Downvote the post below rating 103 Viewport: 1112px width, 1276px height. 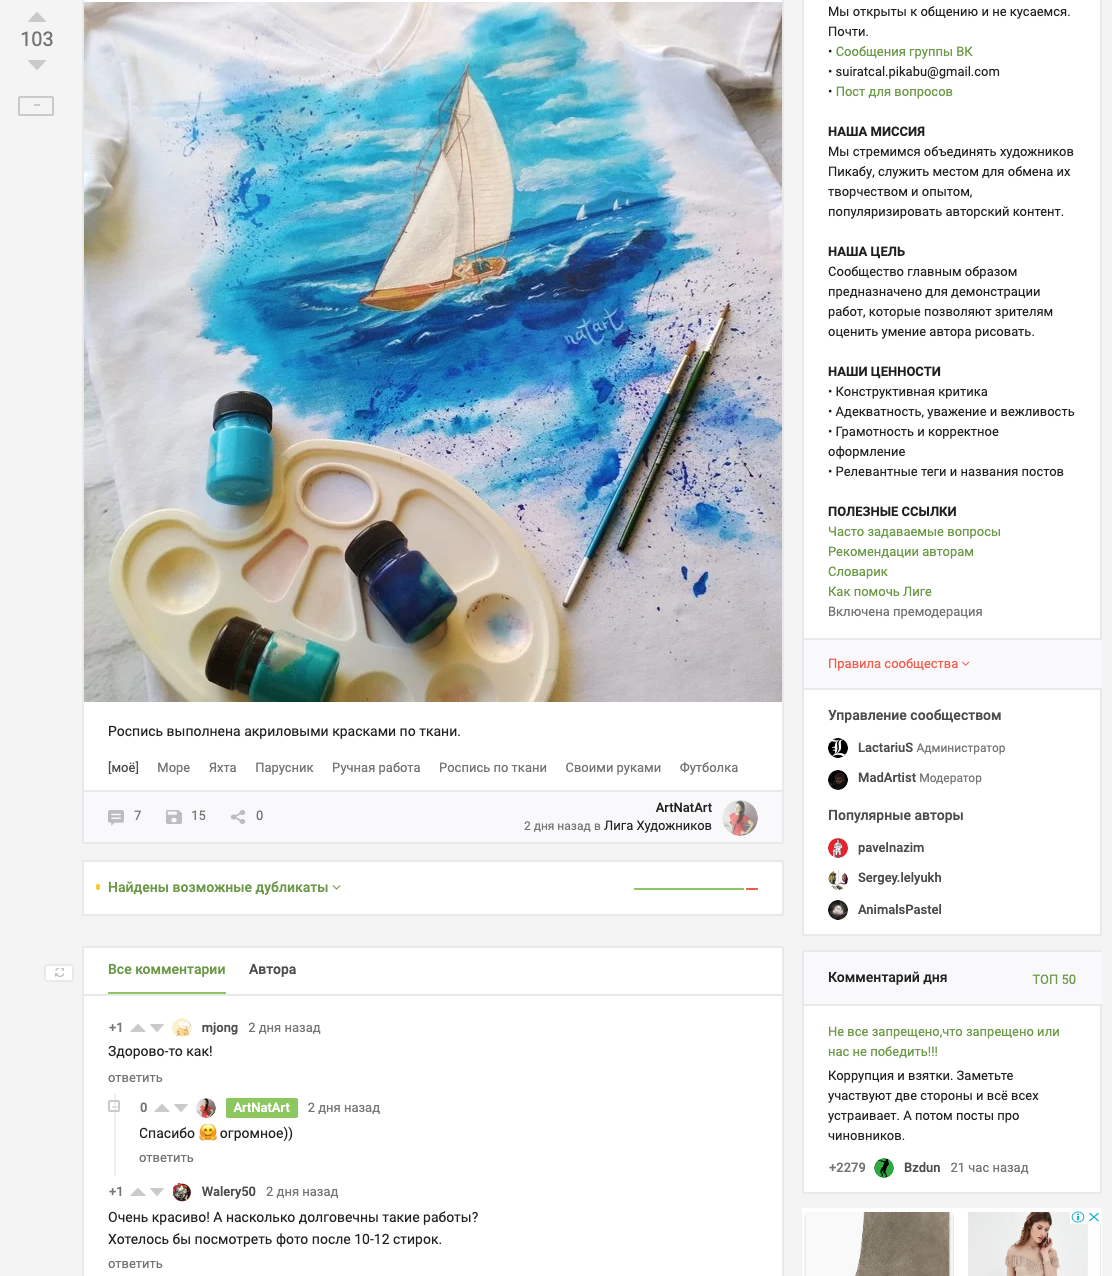click(37, 65)
